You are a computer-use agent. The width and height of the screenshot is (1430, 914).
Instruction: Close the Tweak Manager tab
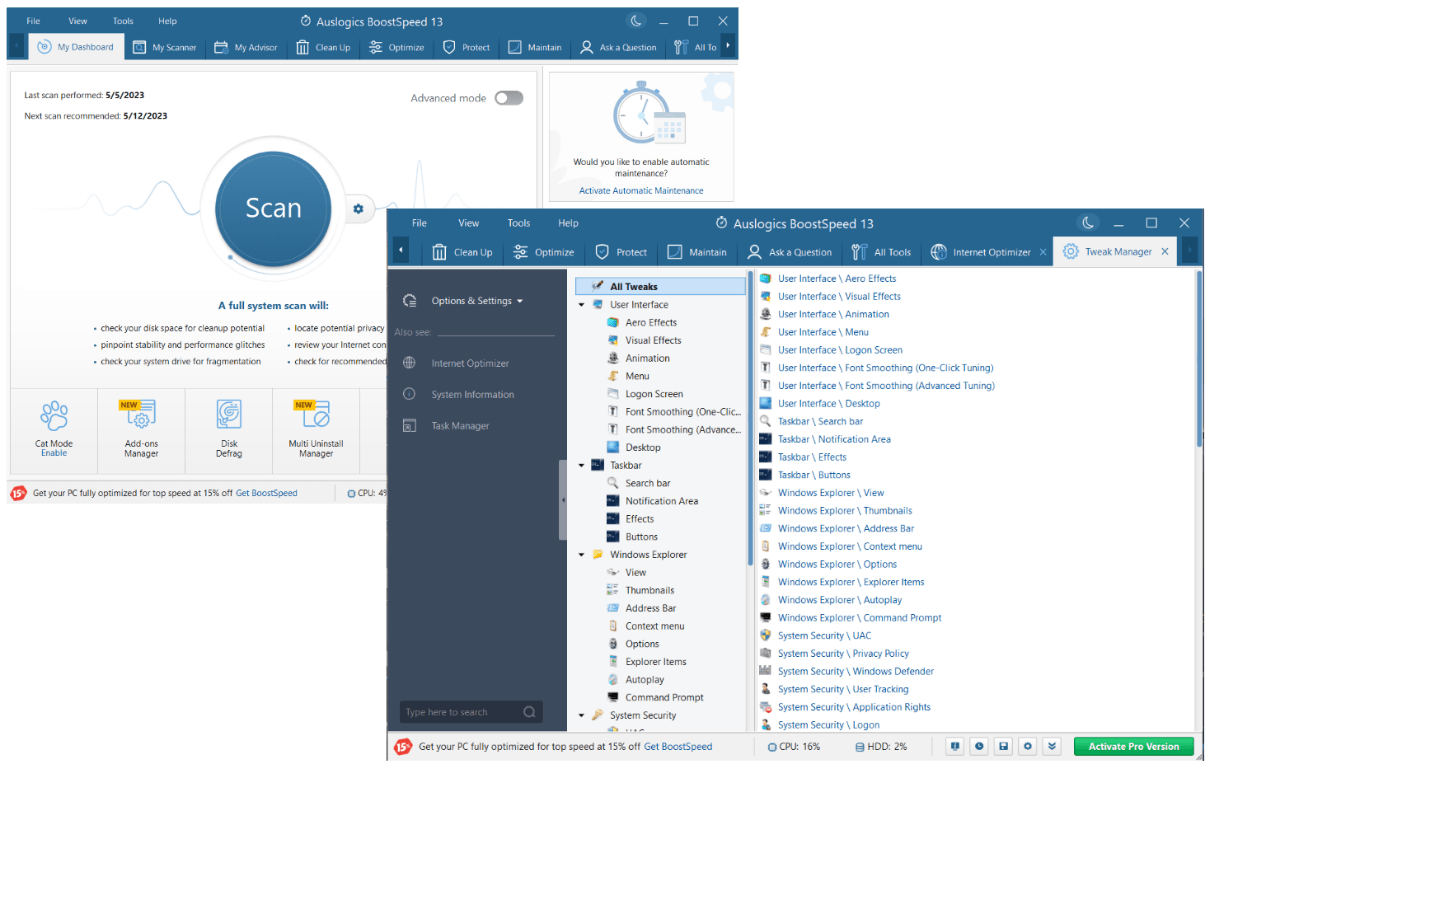(x=1165, y=252)
